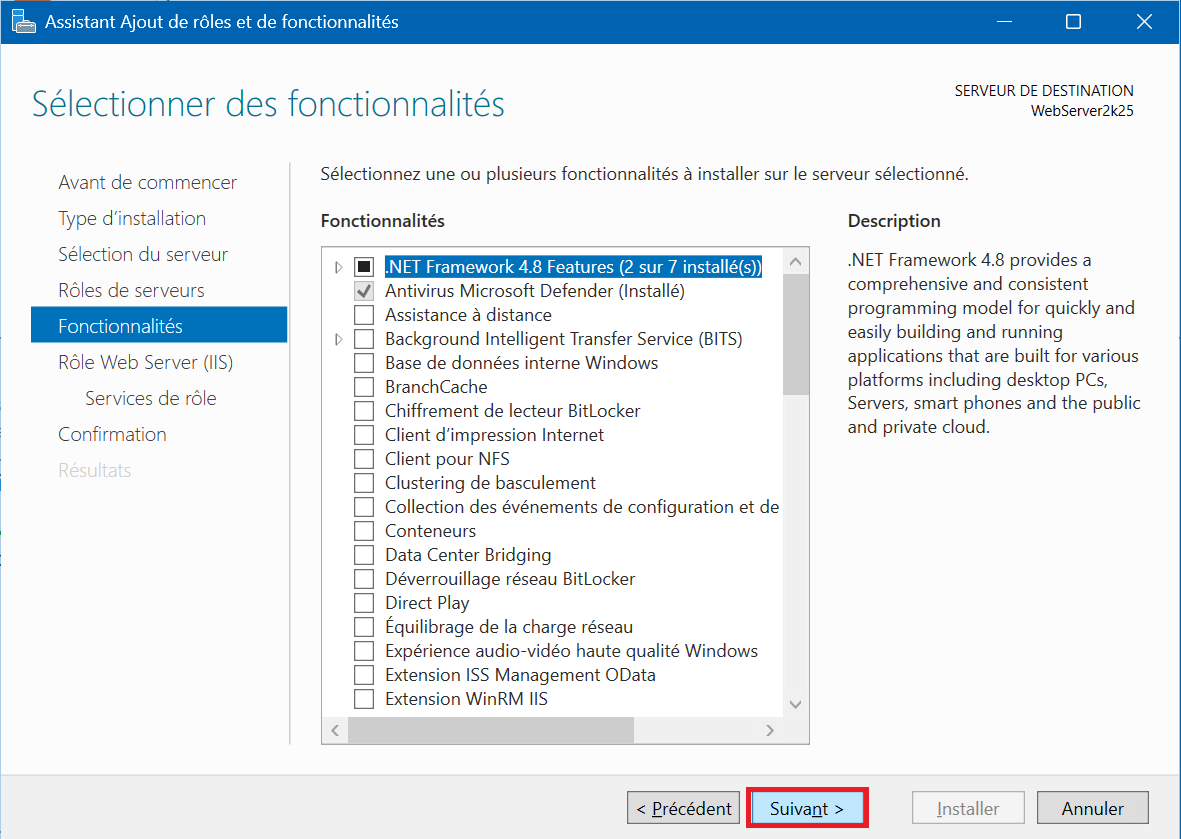Go to Rôles de serveurs page

coord(131,290)
